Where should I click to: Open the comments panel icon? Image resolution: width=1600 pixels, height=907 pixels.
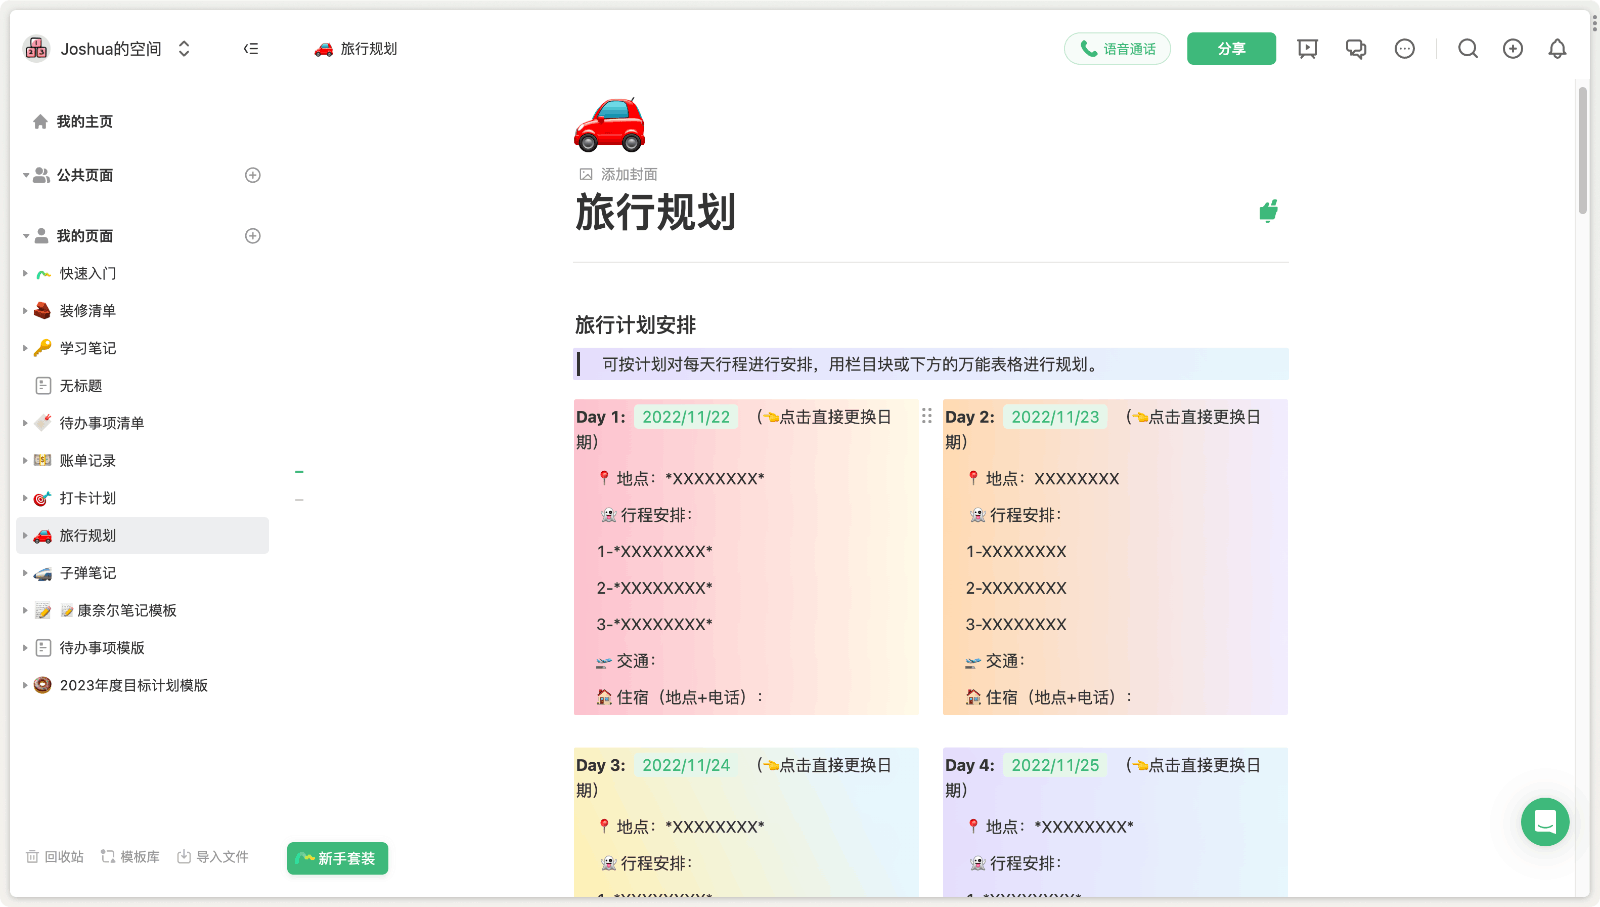tap(1356, 48)
